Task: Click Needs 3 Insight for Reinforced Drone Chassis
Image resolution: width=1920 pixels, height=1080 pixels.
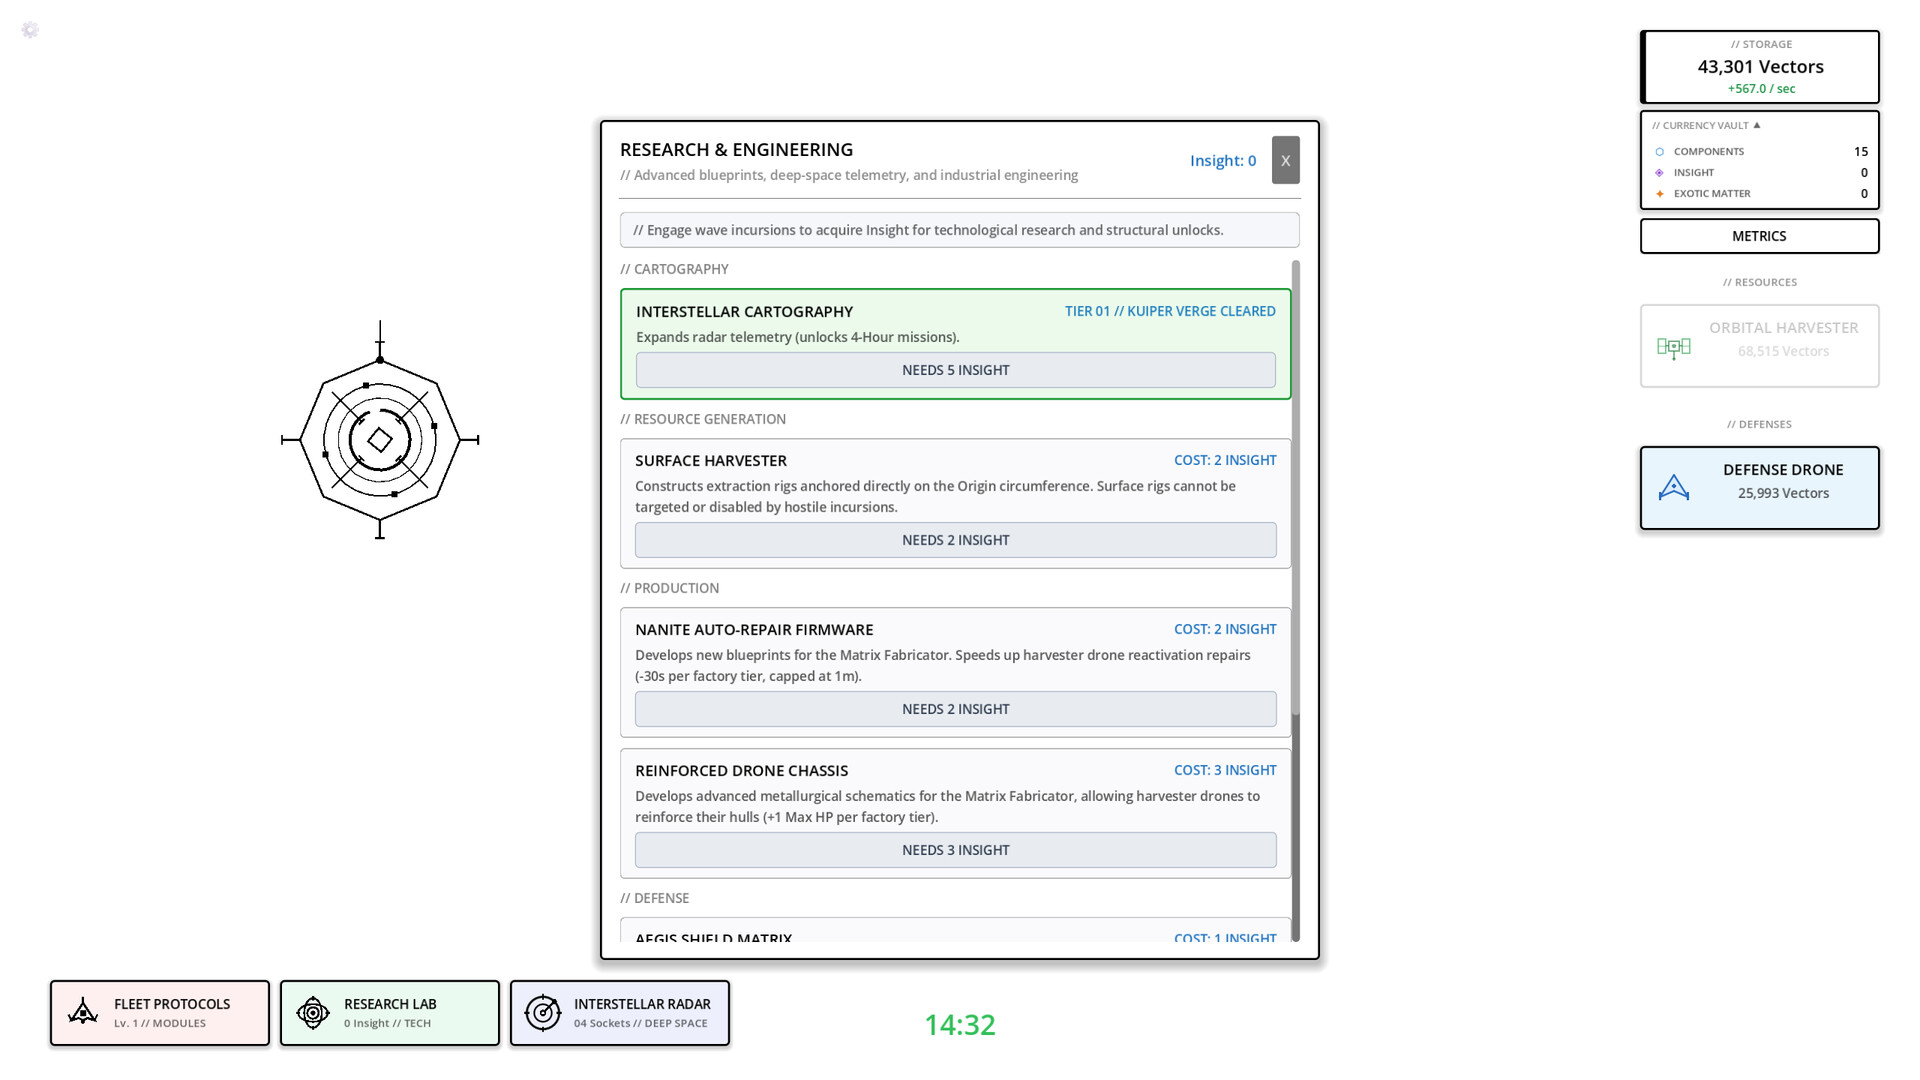Action: click(955, 850)
